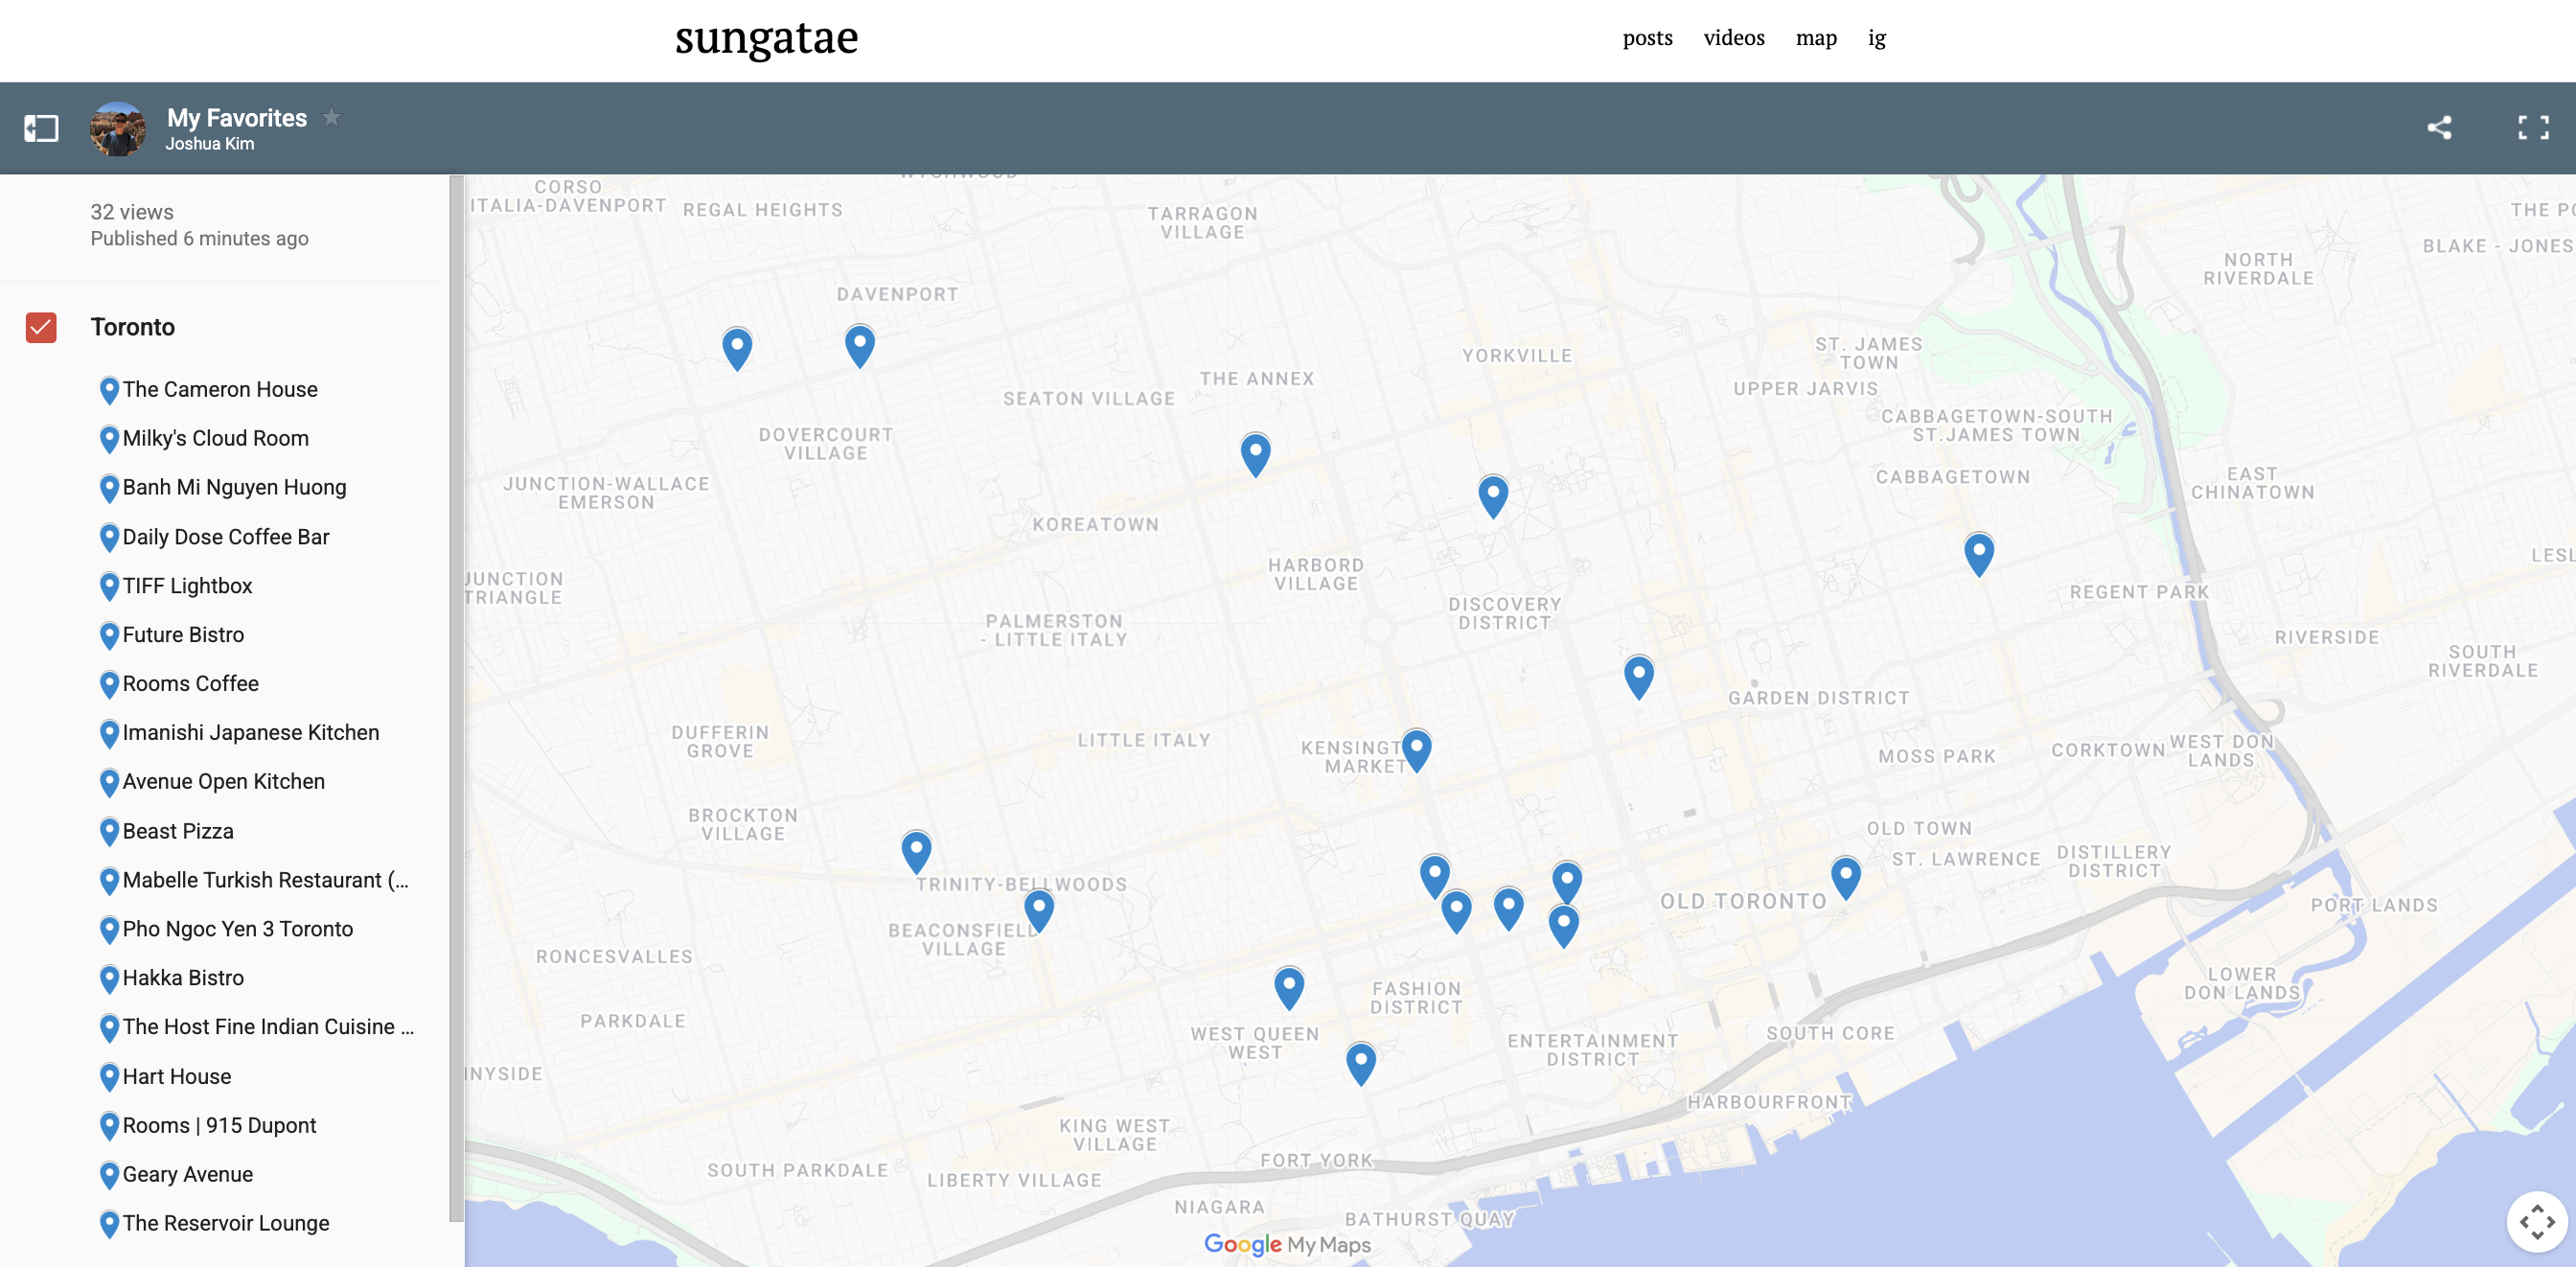Star the My Favorites map

331,118
